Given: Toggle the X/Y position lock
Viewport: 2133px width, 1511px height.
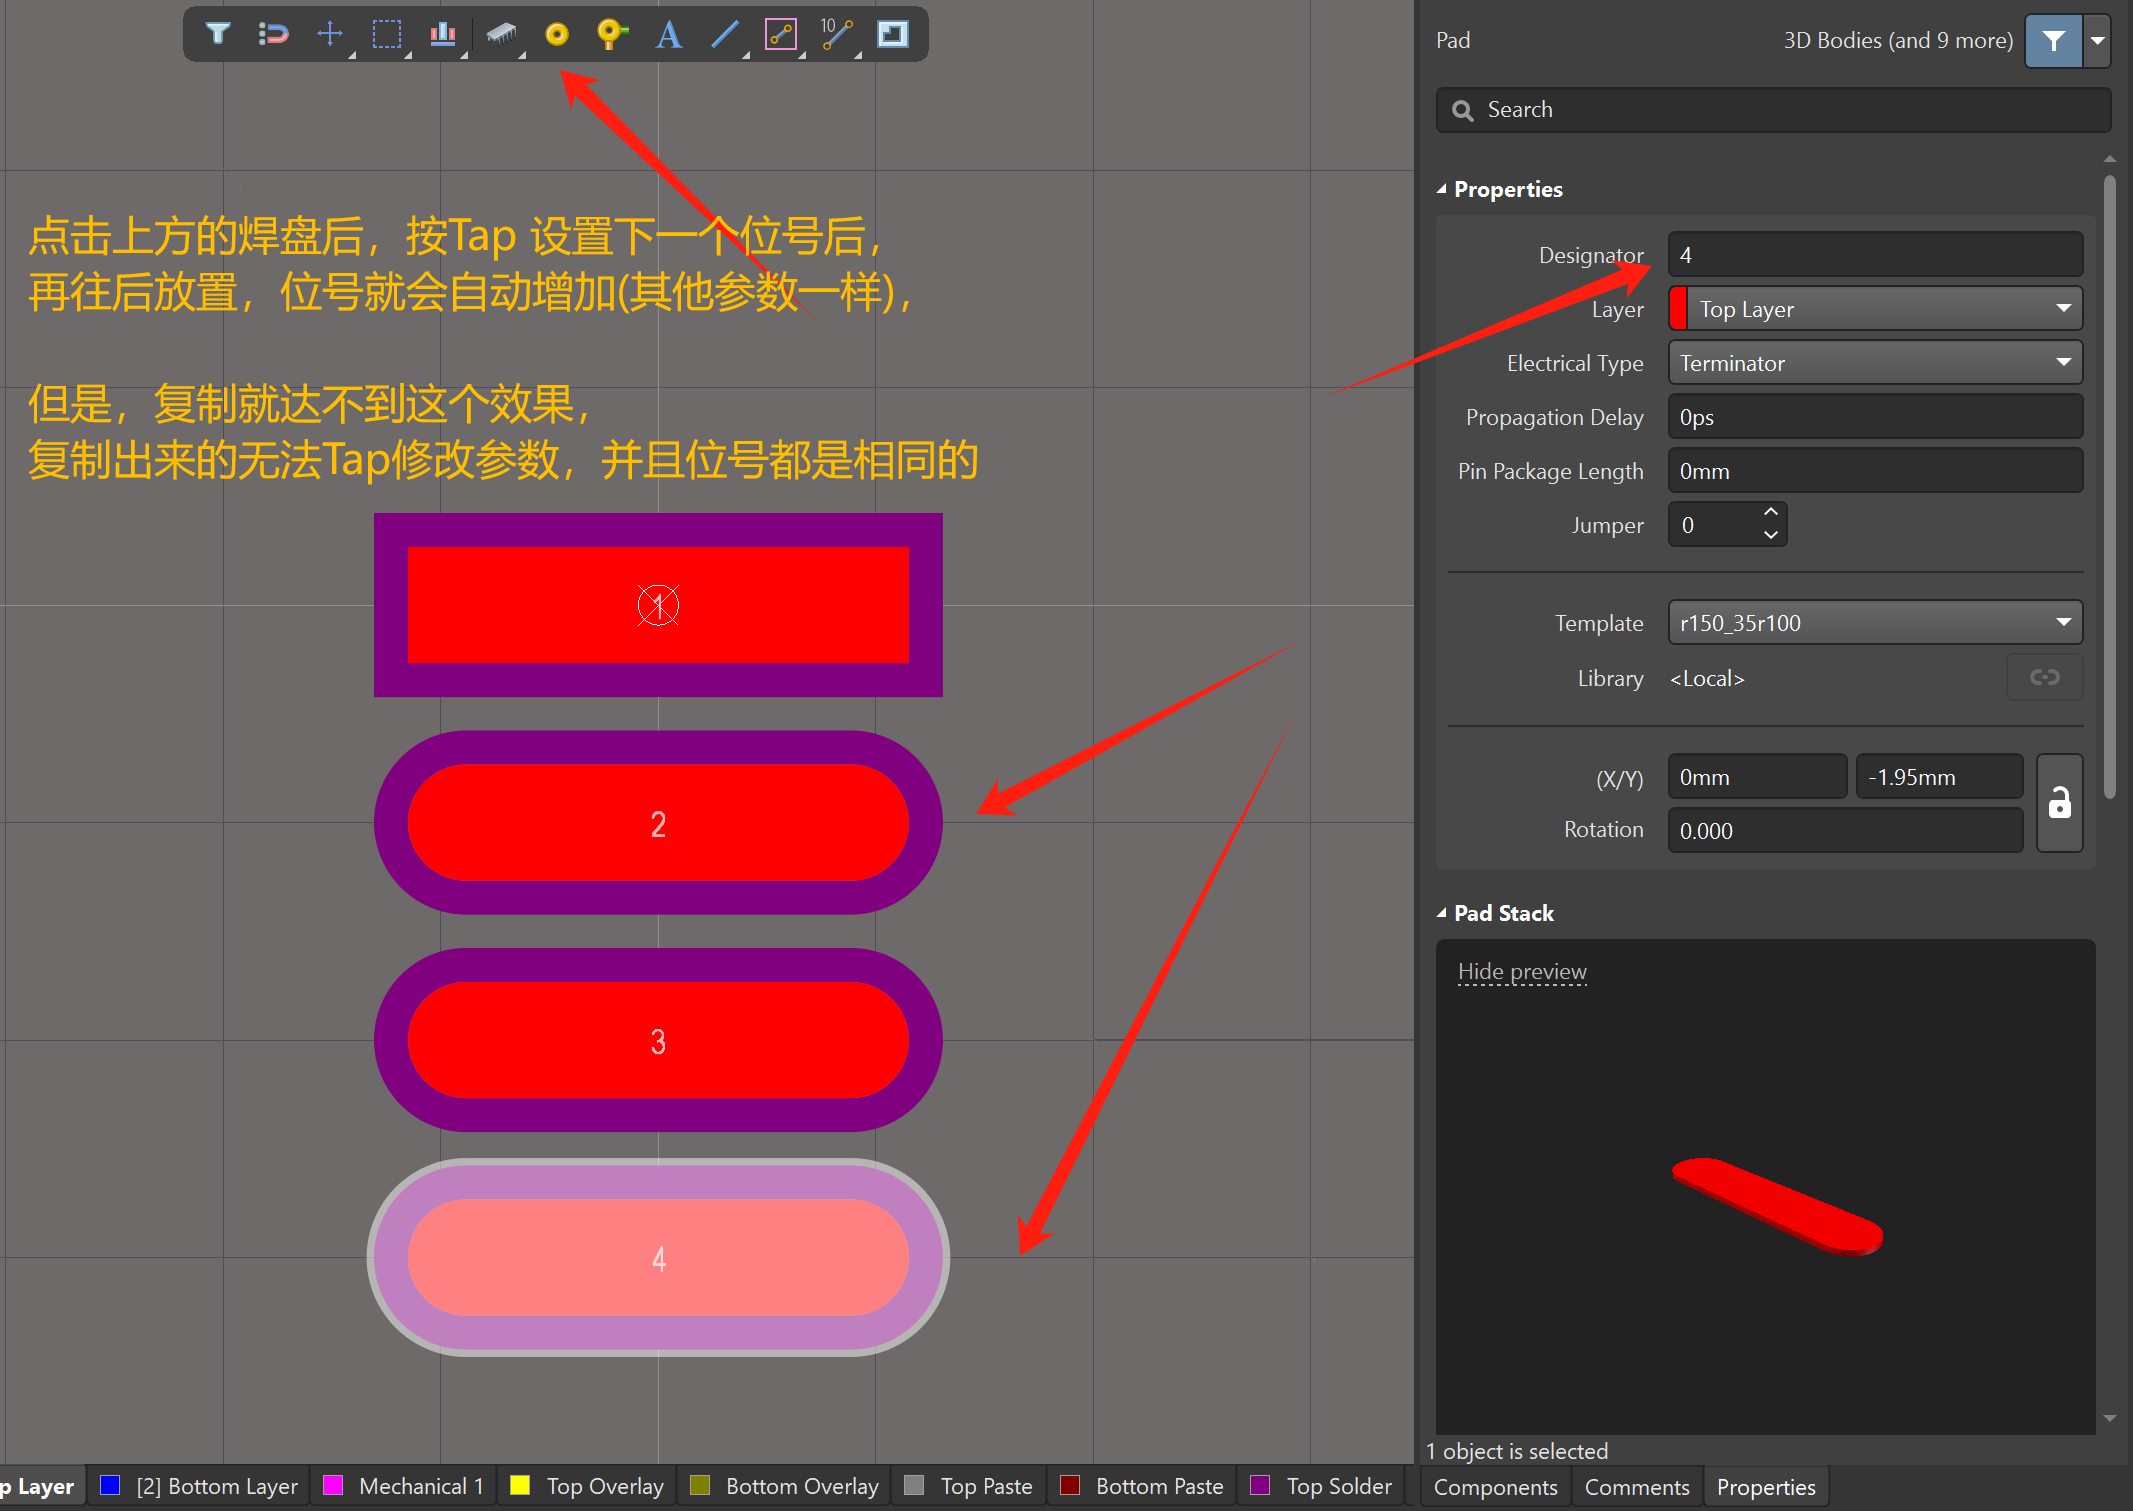Looking at the screenshot, I should pyautogui.click(x=2059, y=803).
